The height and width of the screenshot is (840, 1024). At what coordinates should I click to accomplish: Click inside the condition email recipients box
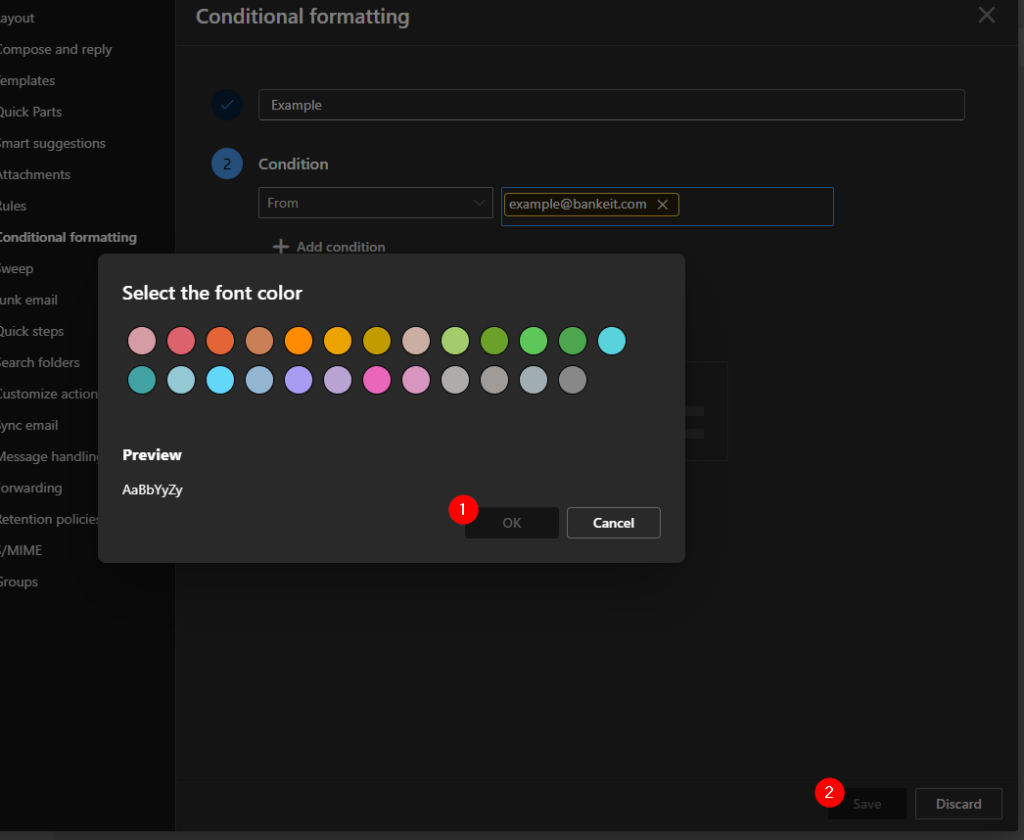point(755,205)
